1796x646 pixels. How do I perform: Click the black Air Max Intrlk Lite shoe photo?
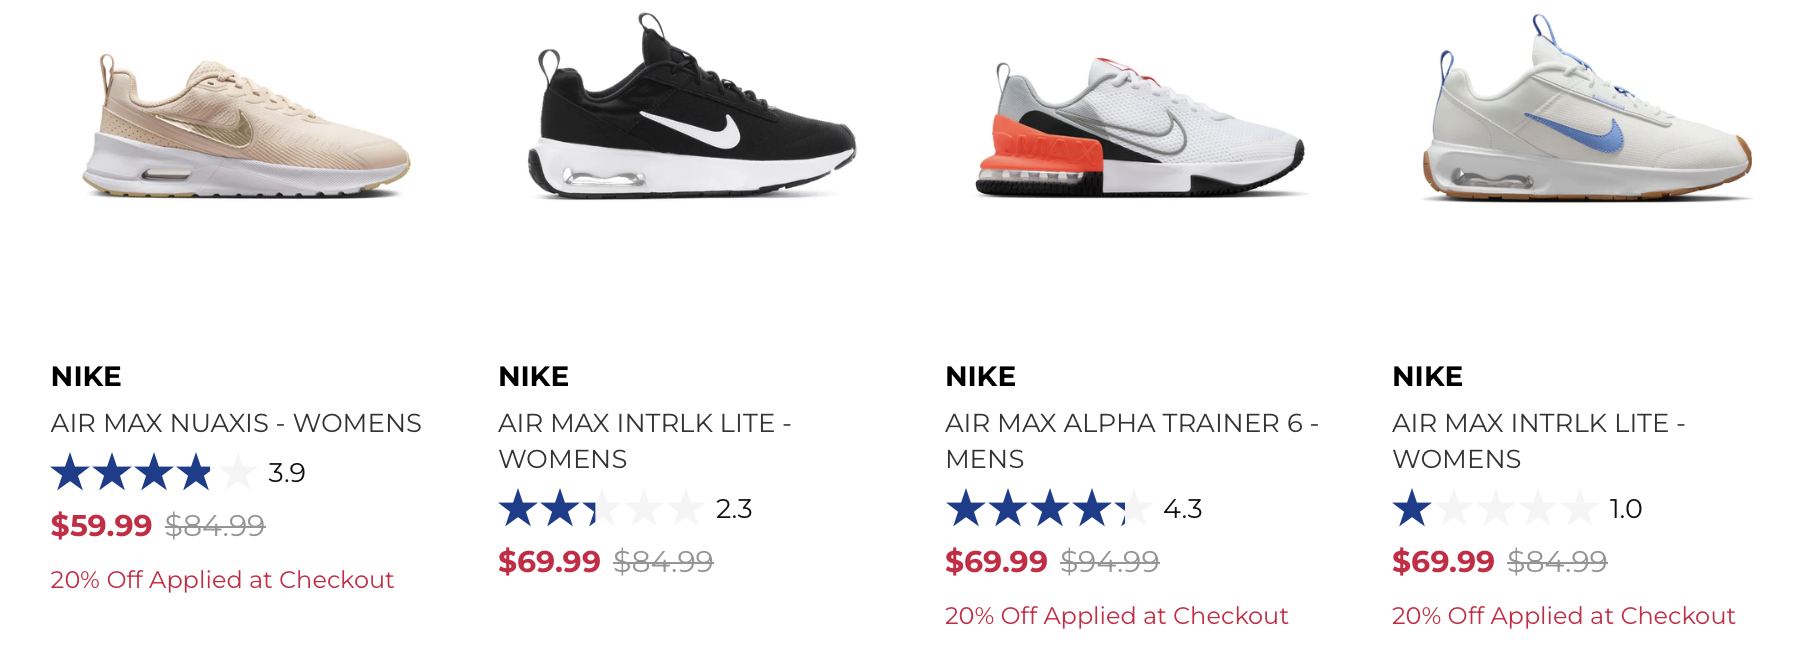pos(692,115)
